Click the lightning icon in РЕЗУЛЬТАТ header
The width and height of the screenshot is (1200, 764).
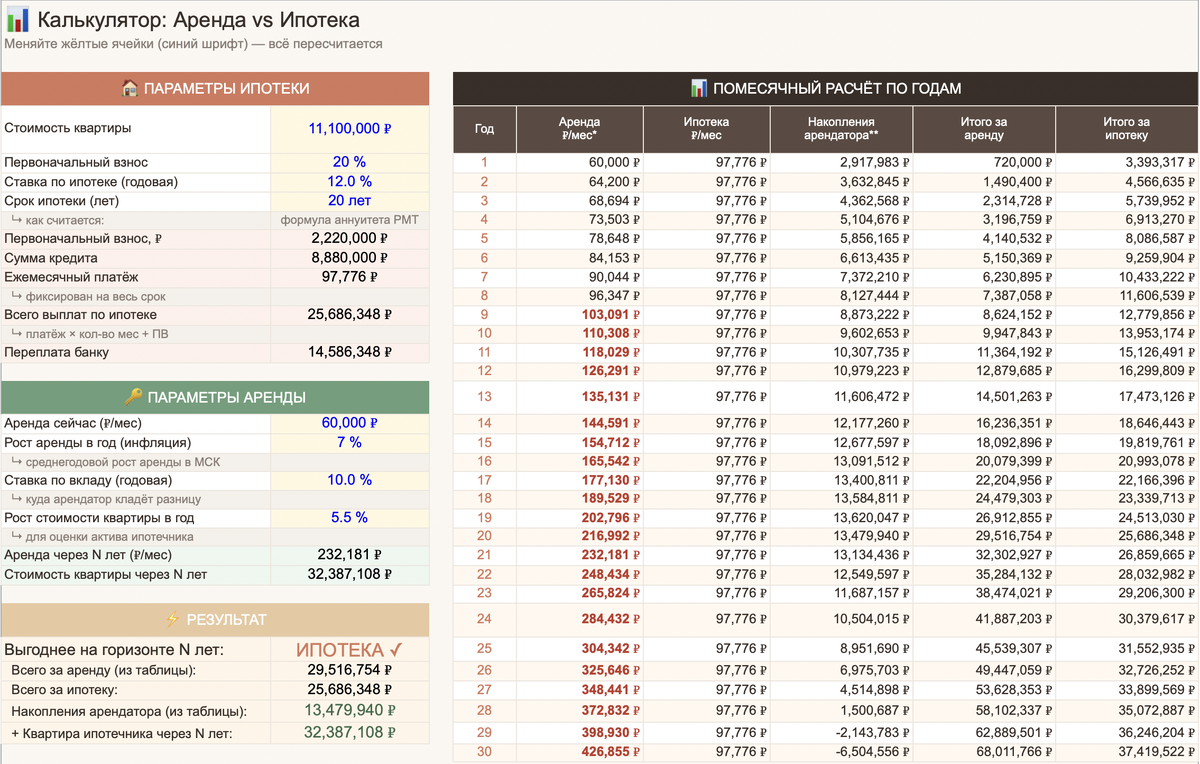(170, 620)
